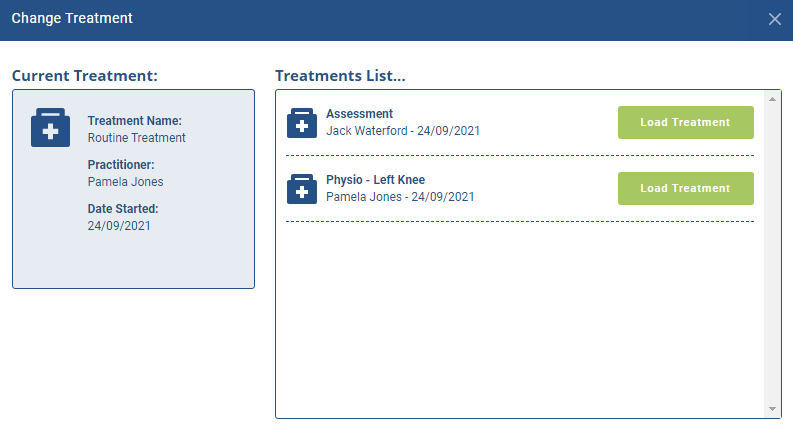The image size is (793, 435).
Task: Click the treatments list scroll down arrow
Action: click(772, 409)
